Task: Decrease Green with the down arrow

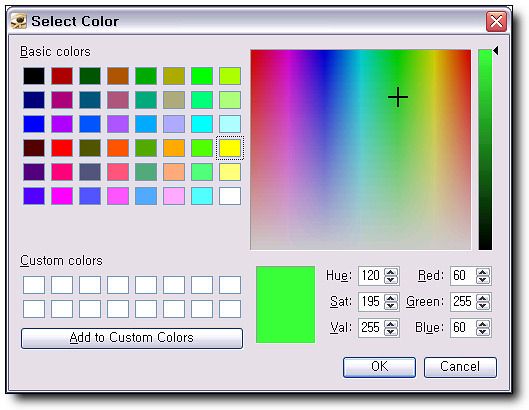Action: pyautogui.click(x=483, y=306)
